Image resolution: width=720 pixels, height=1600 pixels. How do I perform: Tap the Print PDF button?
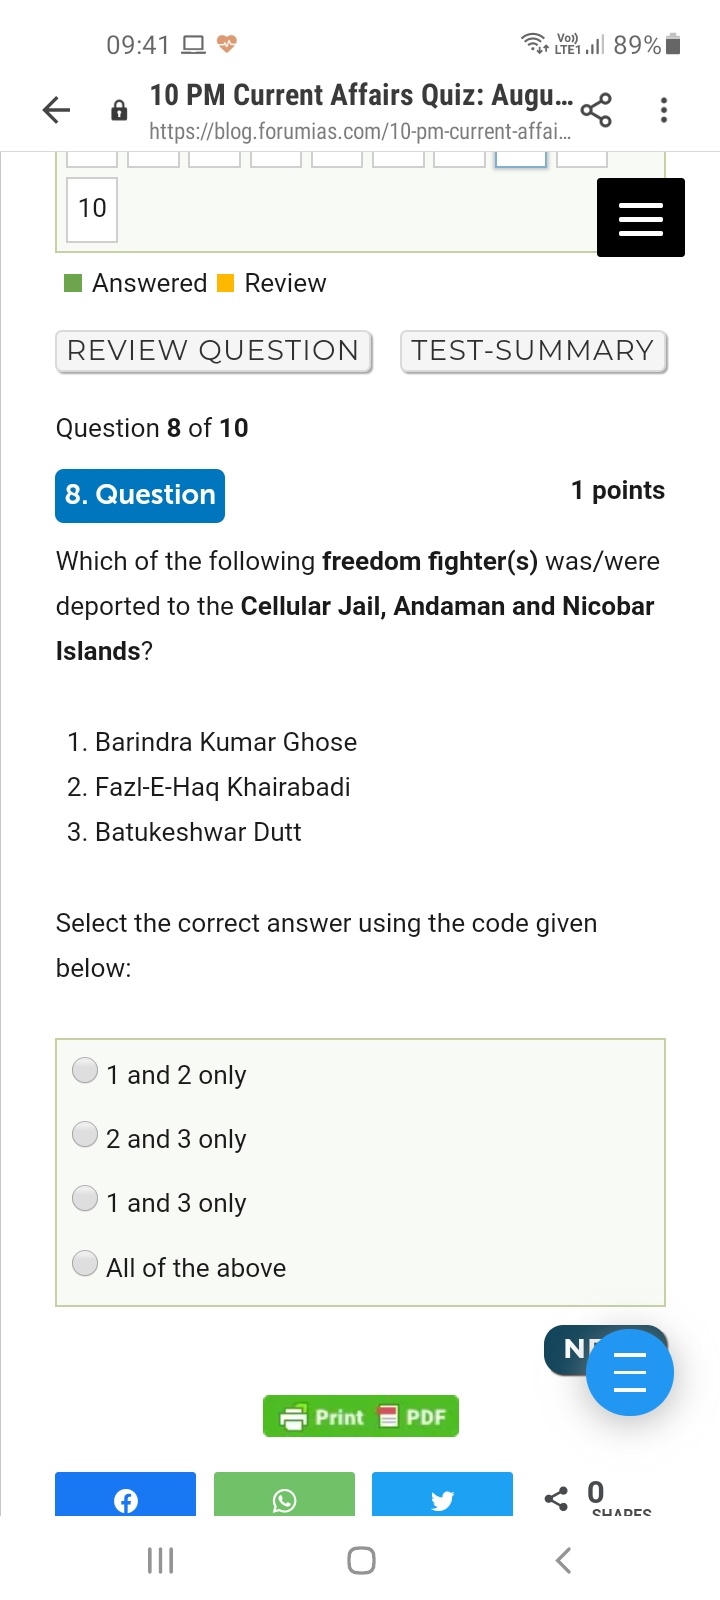[360, 1416]
